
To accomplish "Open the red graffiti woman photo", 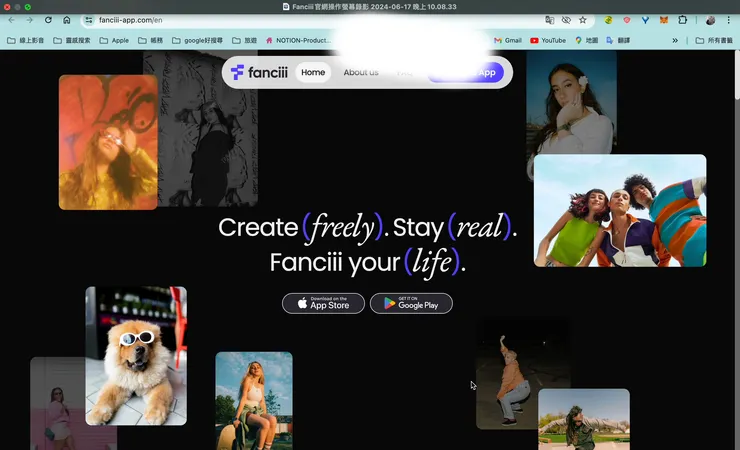I will pyautogui.click(x=108, y=142).
